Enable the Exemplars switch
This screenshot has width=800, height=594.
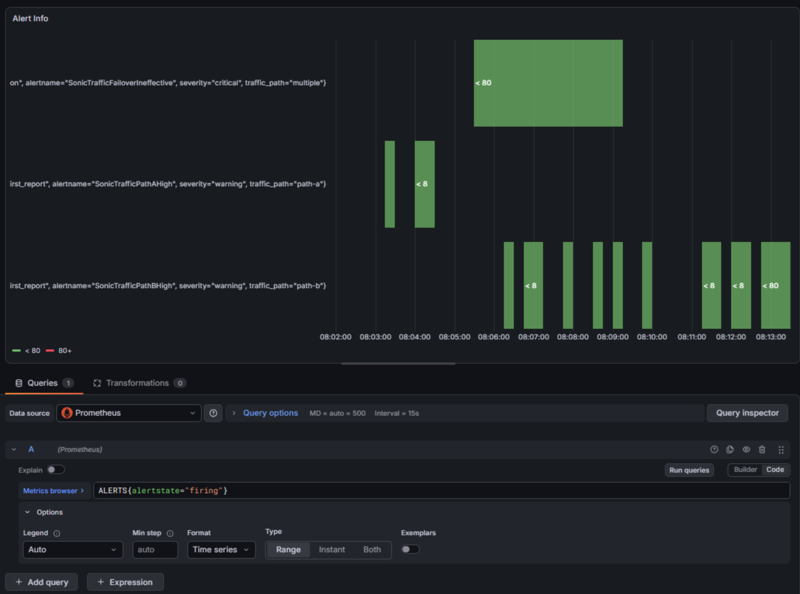(x=410, y=549)
